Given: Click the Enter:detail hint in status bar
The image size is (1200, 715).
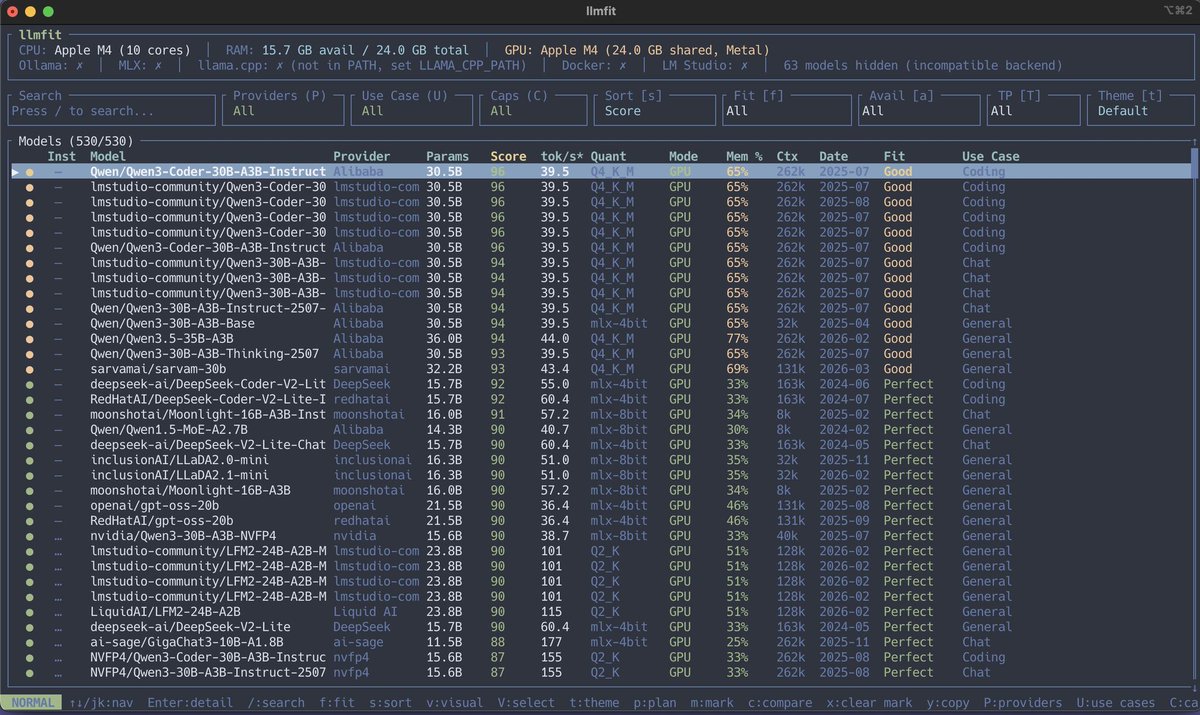Looking at the screenshot, I should coord(190,703).
